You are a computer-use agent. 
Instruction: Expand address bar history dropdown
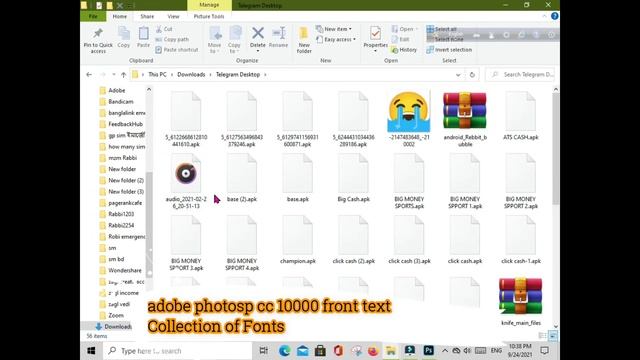(458, 75)
